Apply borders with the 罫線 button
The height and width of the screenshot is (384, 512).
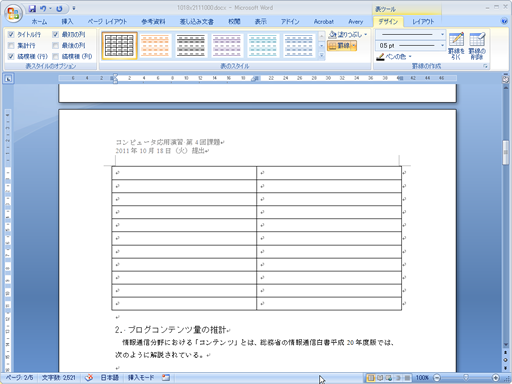click(x=339, y=45)
